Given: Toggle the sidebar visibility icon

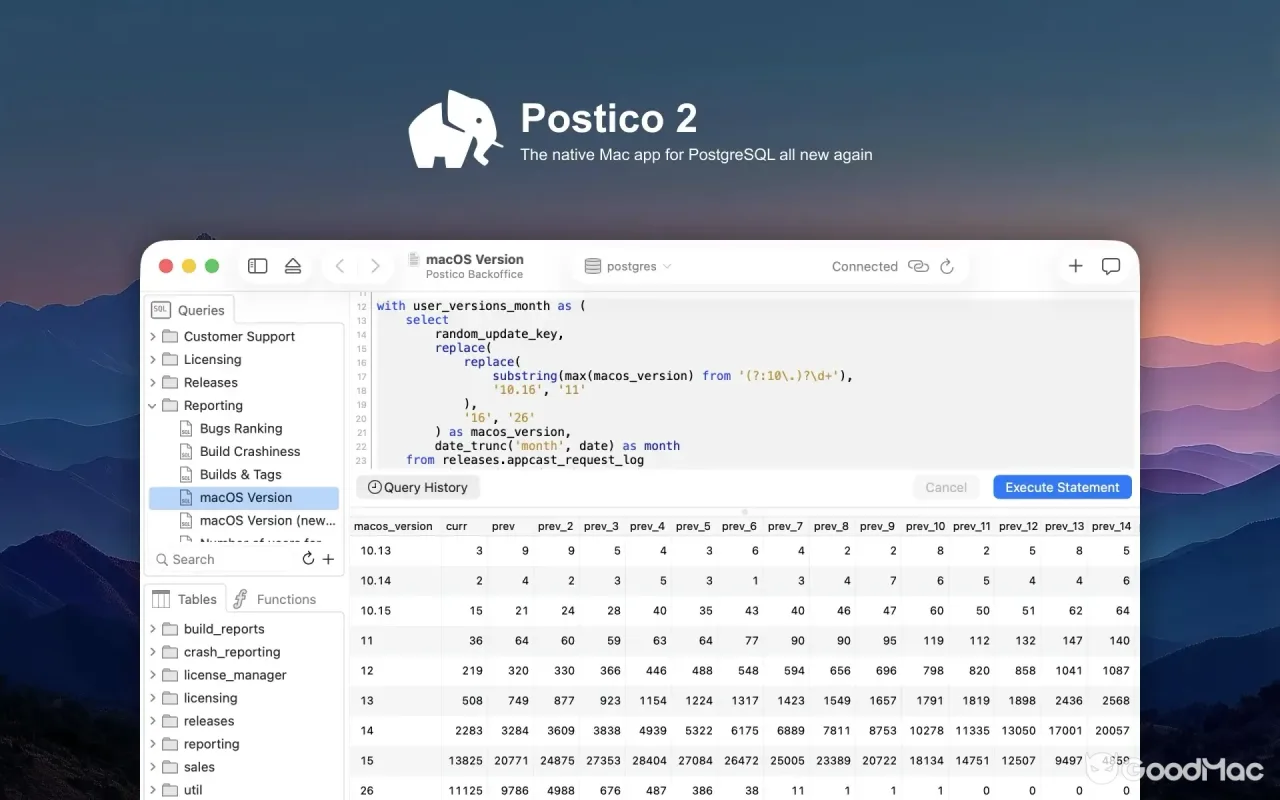Looking at the screenshot, I should point(258,266).
